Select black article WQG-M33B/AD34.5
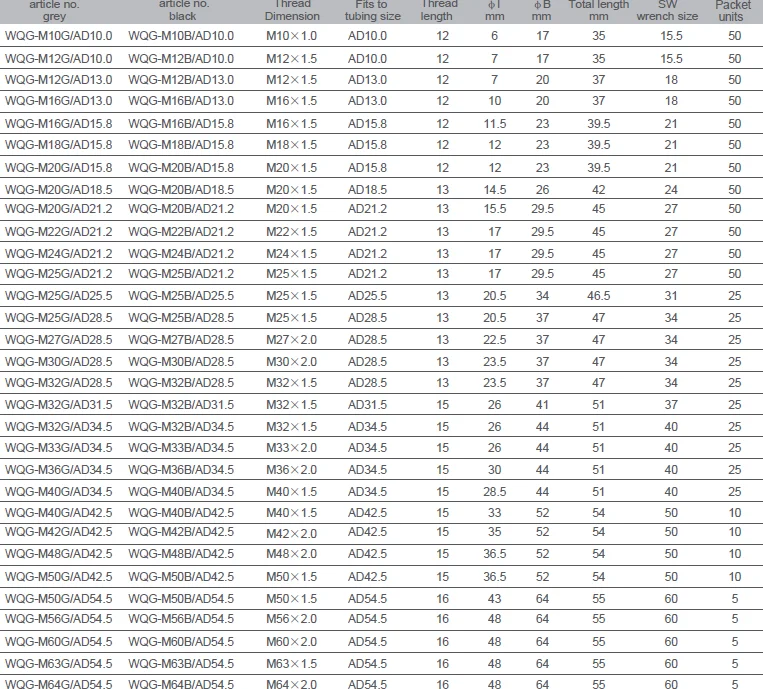Image resolution: width=763 pixels, height=689 pixels. [x=181, y=448]
